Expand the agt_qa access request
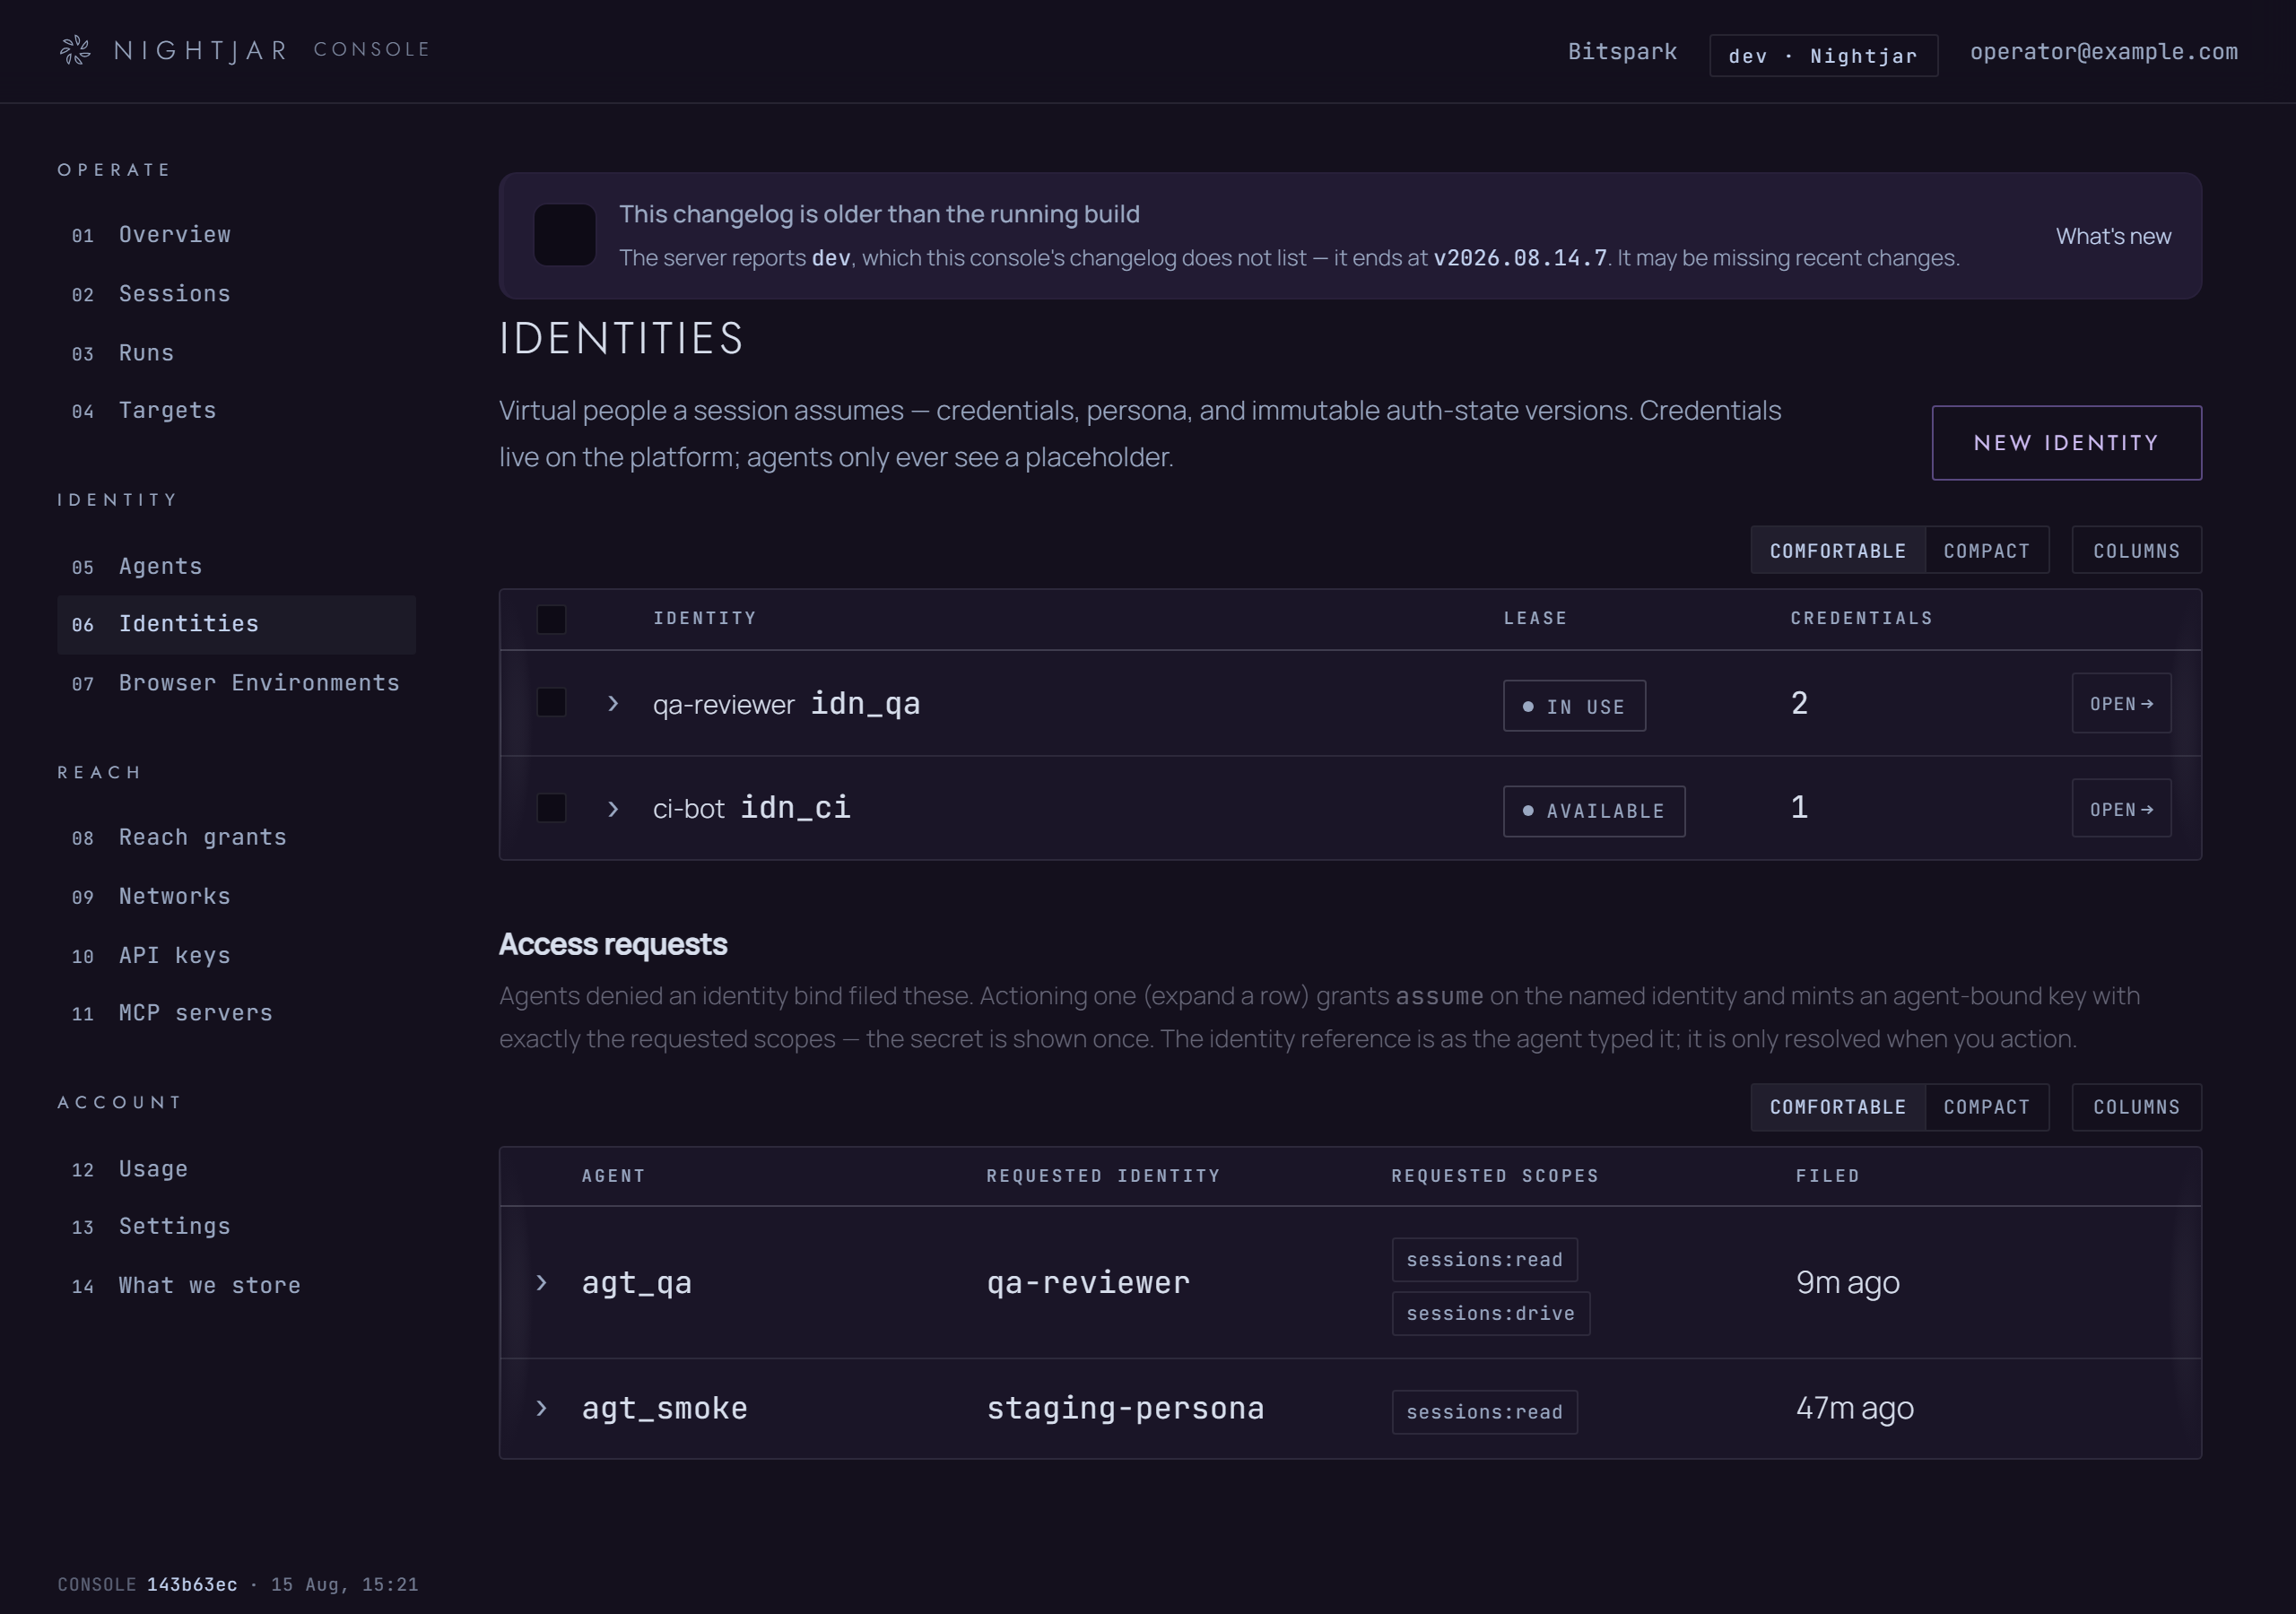This screenshot has height=1614, width=2296. click(542, 1283)
